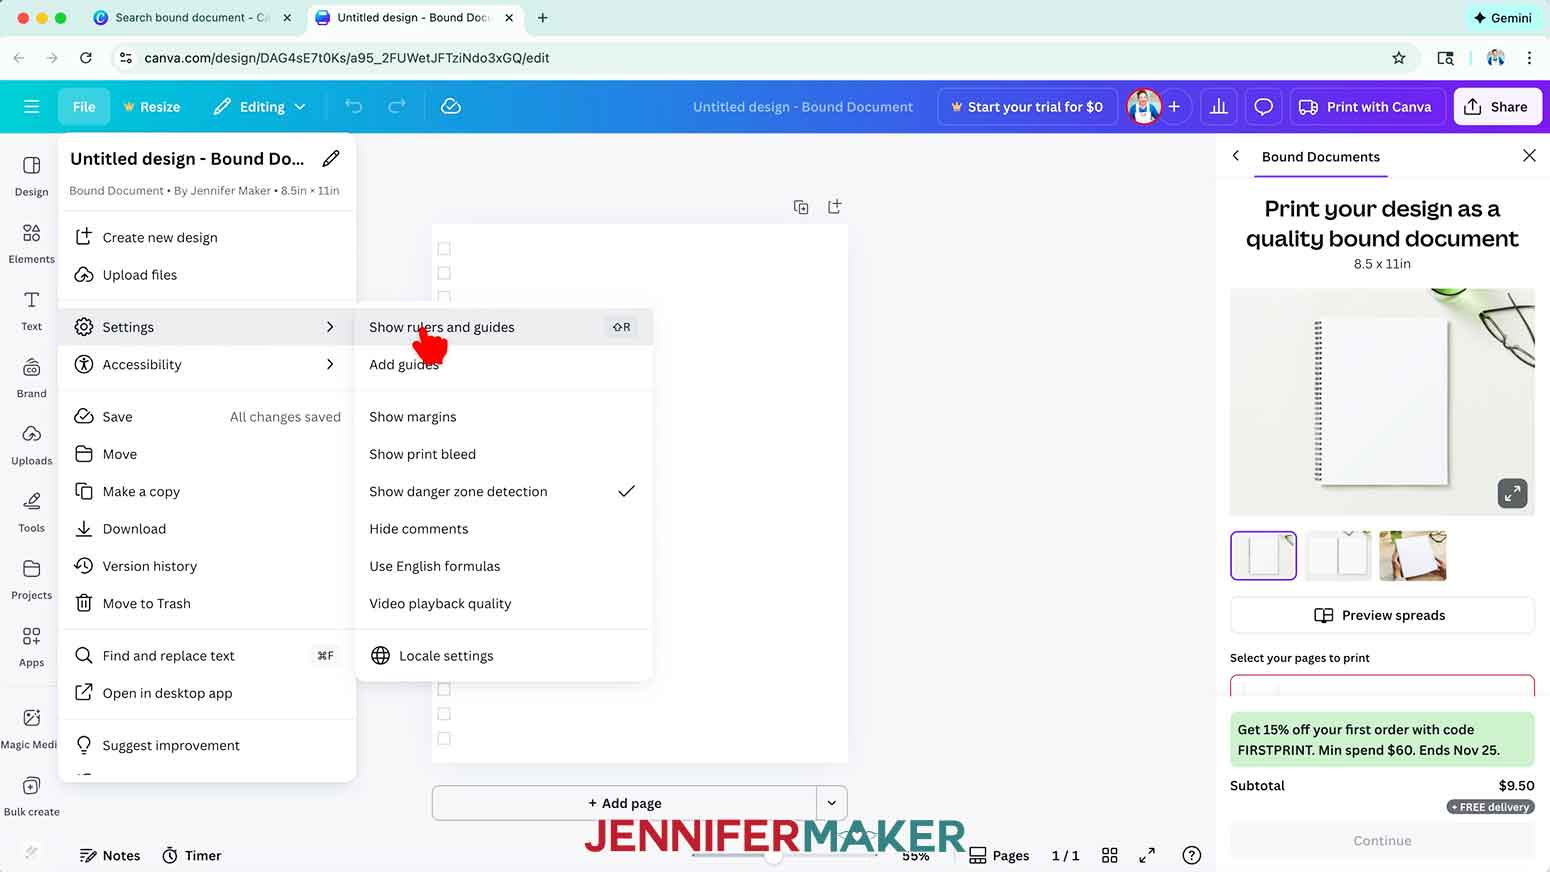Choose Download from File menu
1550x872 pixels.
coord(207,529)
